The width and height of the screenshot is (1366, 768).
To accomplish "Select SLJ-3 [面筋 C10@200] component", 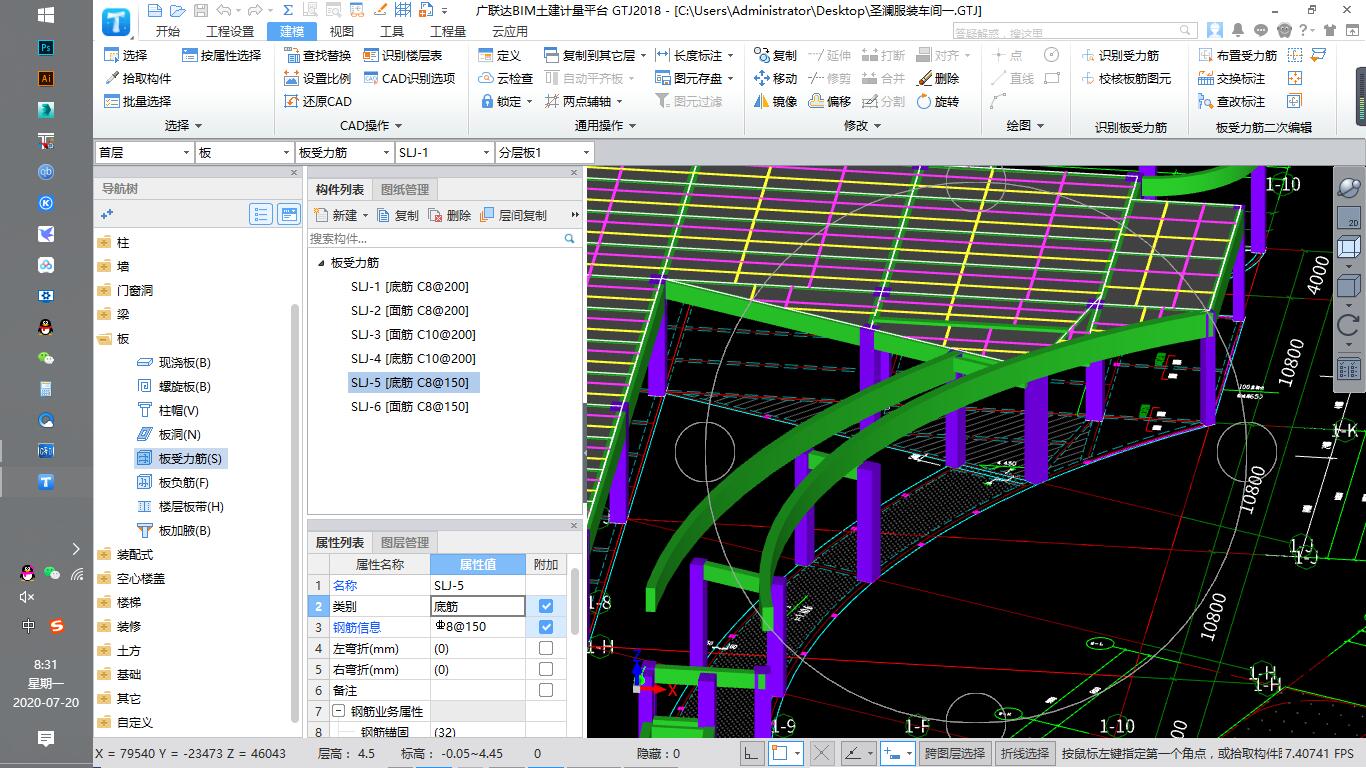I will click(x=413, y=334).
